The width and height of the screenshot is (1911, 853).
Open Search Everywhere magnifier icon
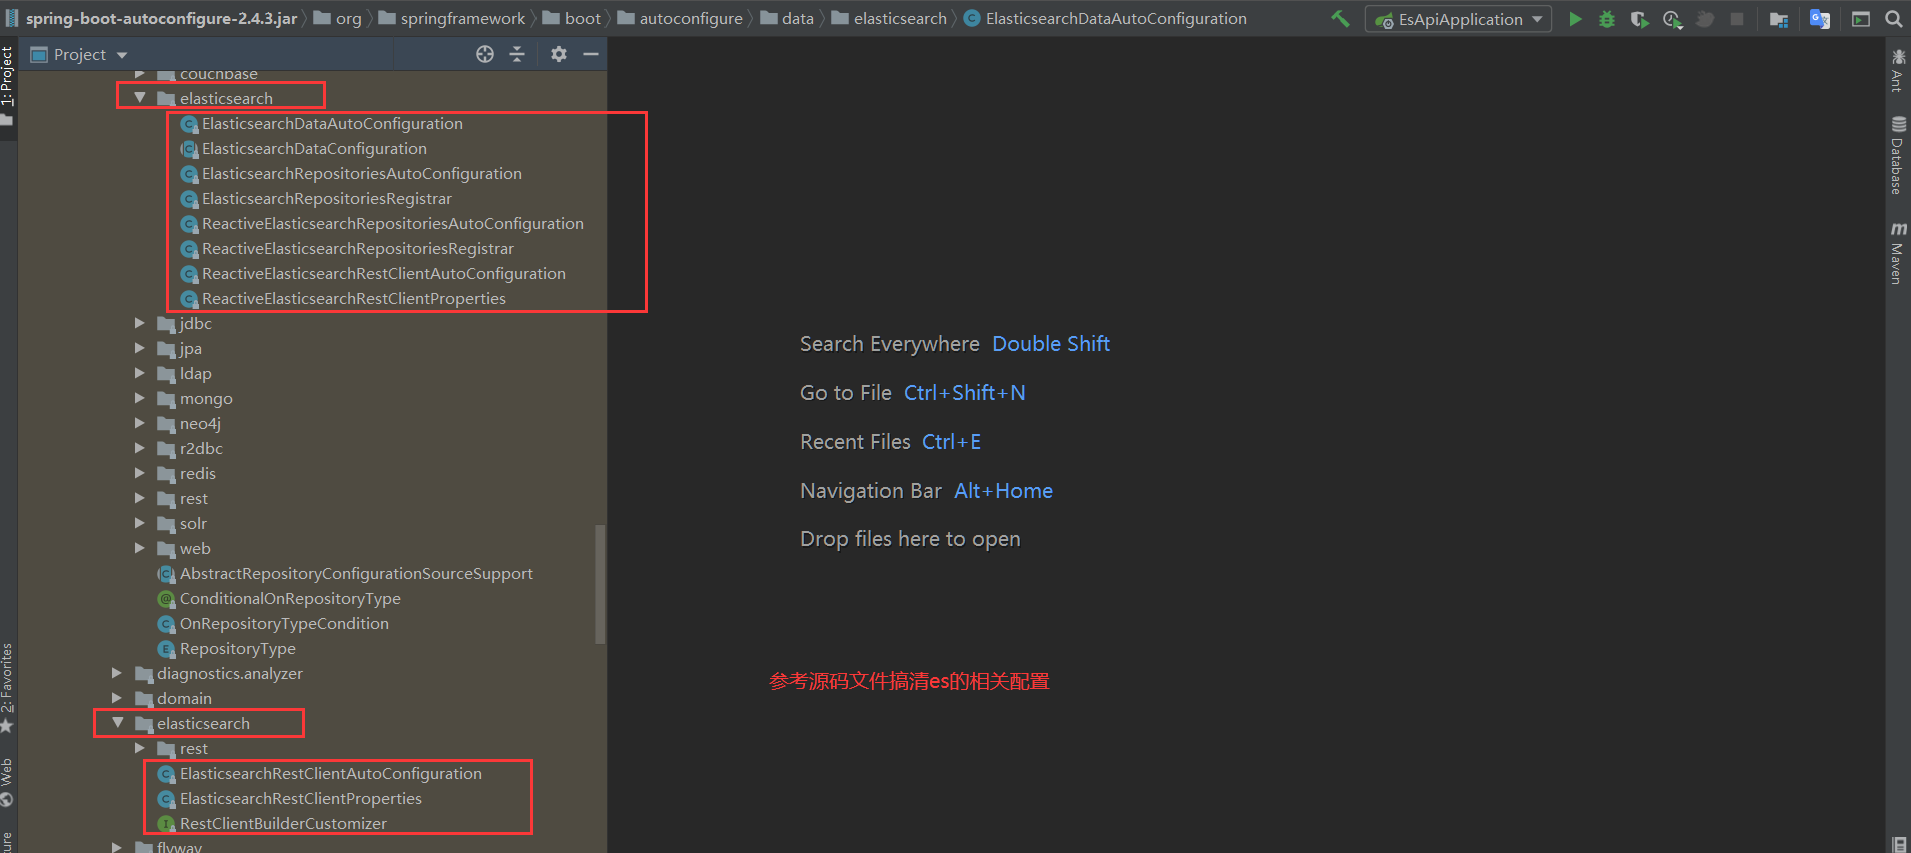tap(1893, 19)
